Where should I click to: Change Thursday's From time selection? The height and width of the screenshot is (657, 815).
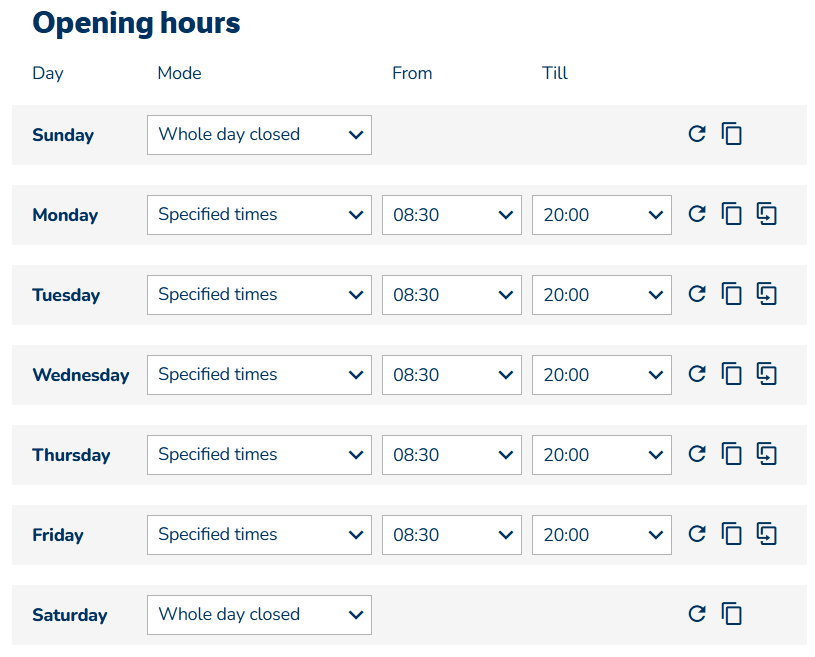[451, 455]
